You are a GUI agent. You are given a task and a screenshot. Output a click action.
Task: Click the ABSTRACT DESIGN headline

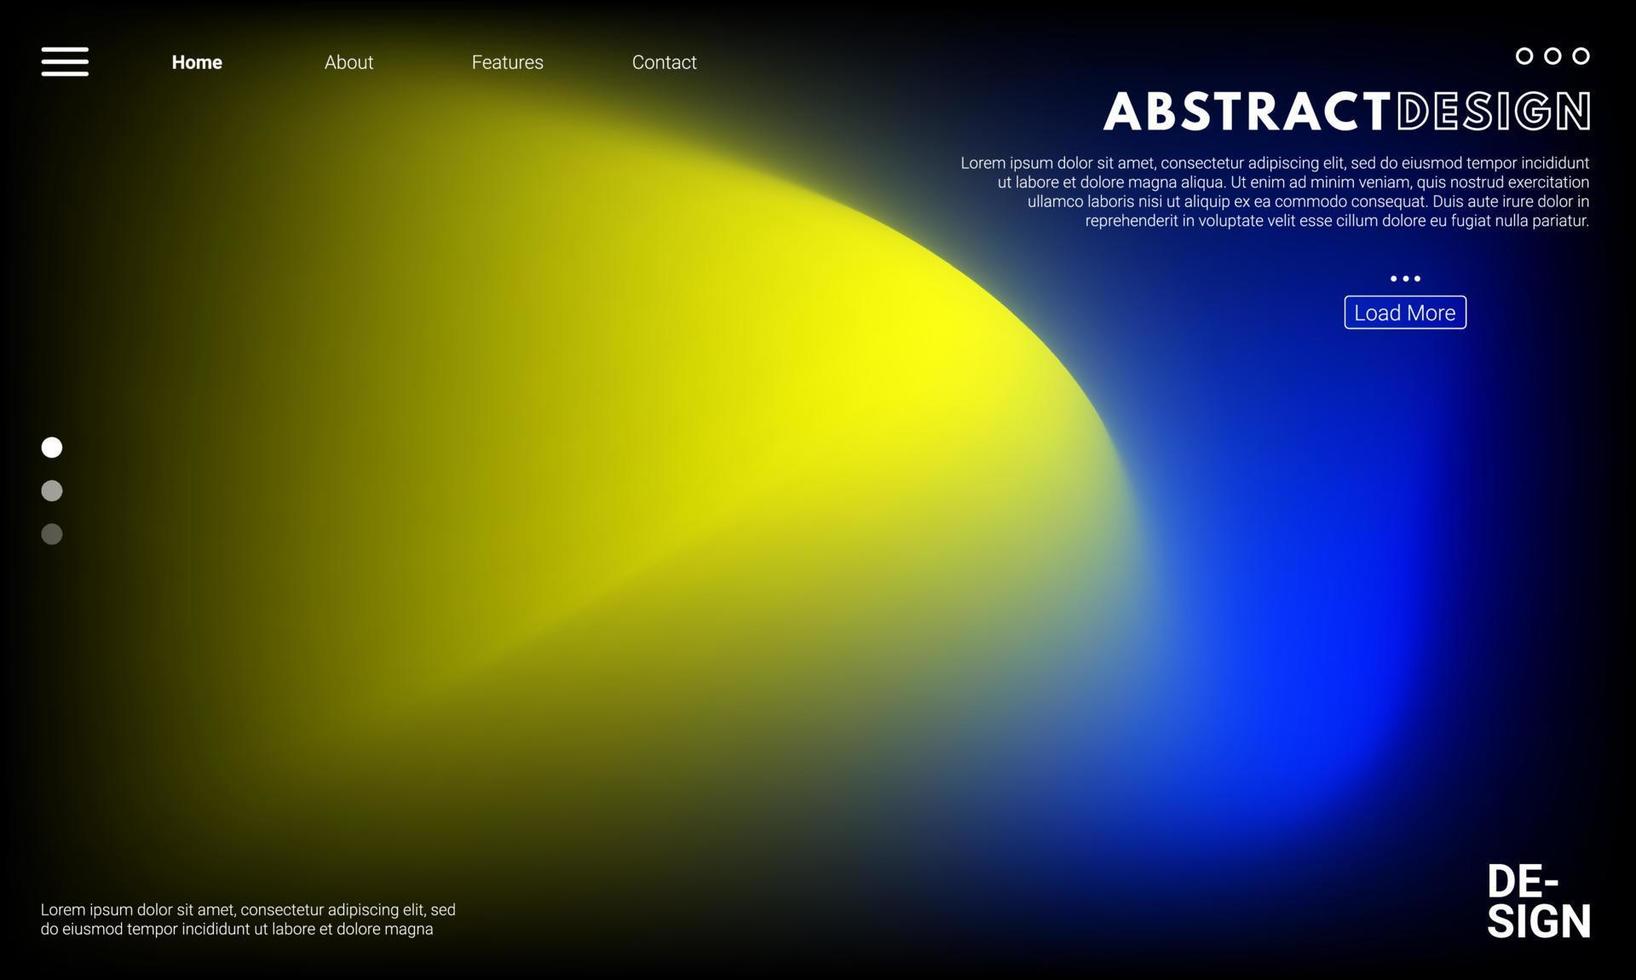click(x=1347, y=111)
